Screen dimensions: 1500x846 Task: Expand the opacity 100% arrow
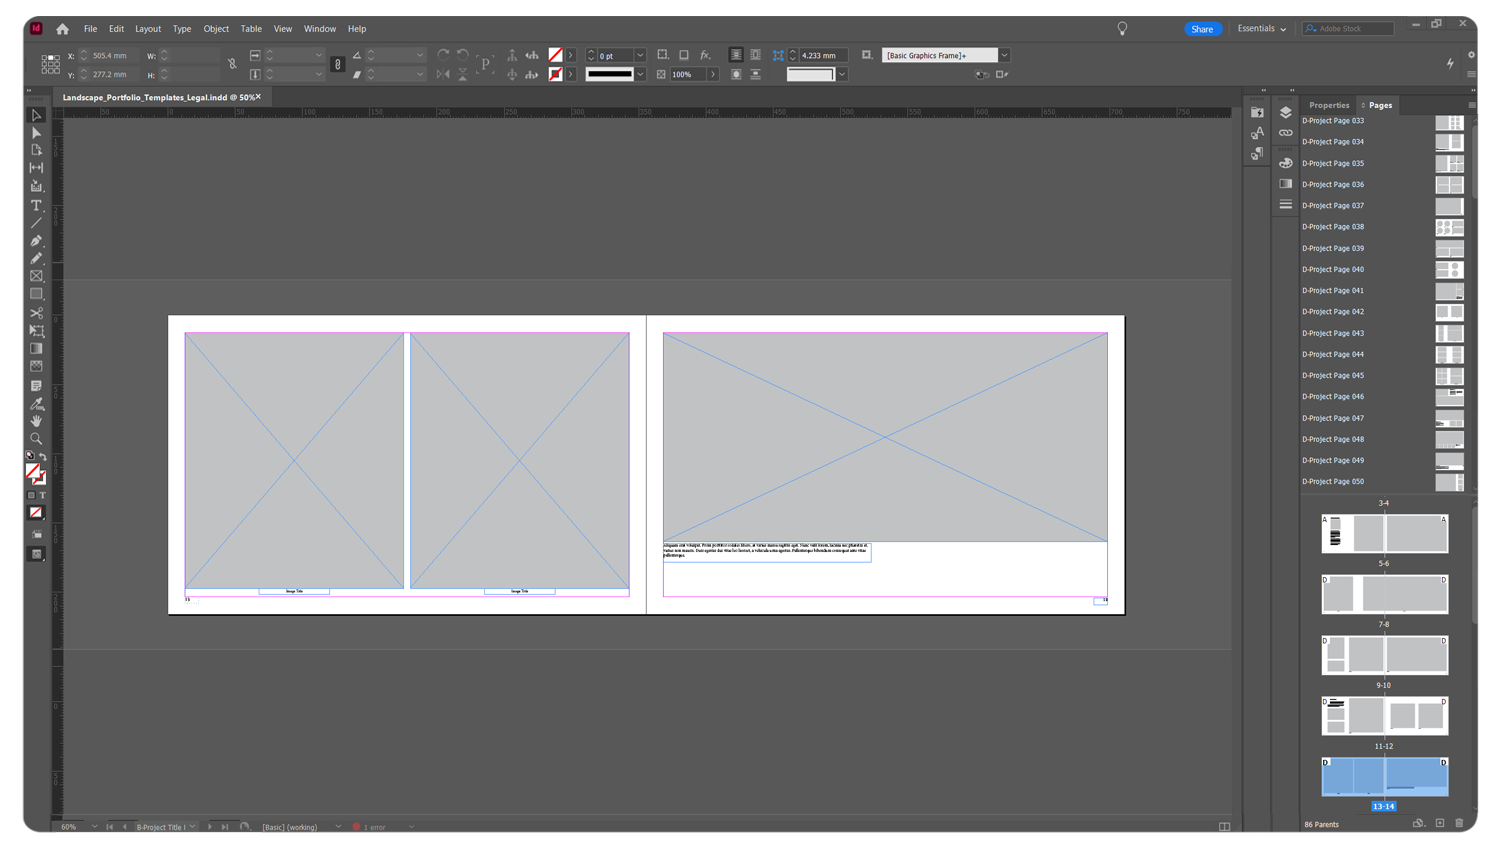click(713, 74)
